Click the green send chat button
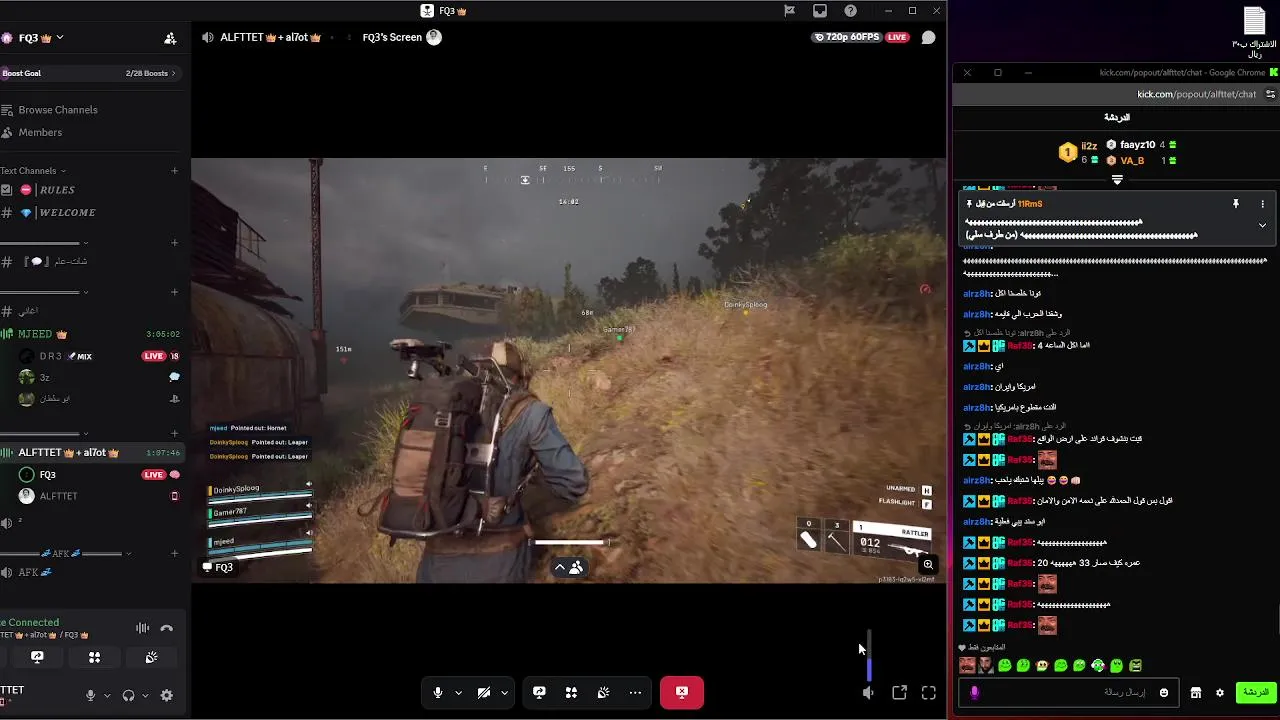The width and height of the screenshot is (1280, 720). click(x=1256, y=692)
